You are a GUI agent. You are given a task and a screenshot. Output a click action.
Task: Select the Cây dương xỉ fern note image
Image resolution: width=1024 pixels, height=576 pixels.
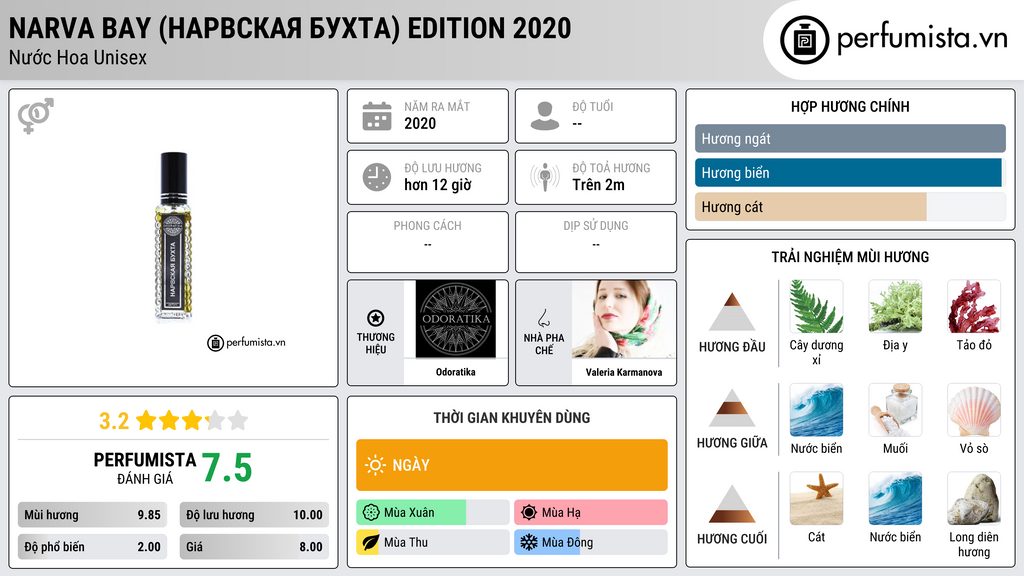816,306
